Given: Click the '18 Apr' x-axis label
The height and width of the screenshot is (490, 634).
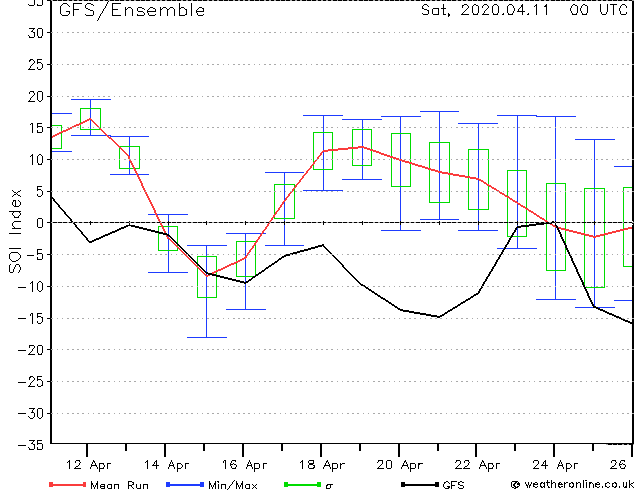Looking at the screenshot, I should pos(322,465).
